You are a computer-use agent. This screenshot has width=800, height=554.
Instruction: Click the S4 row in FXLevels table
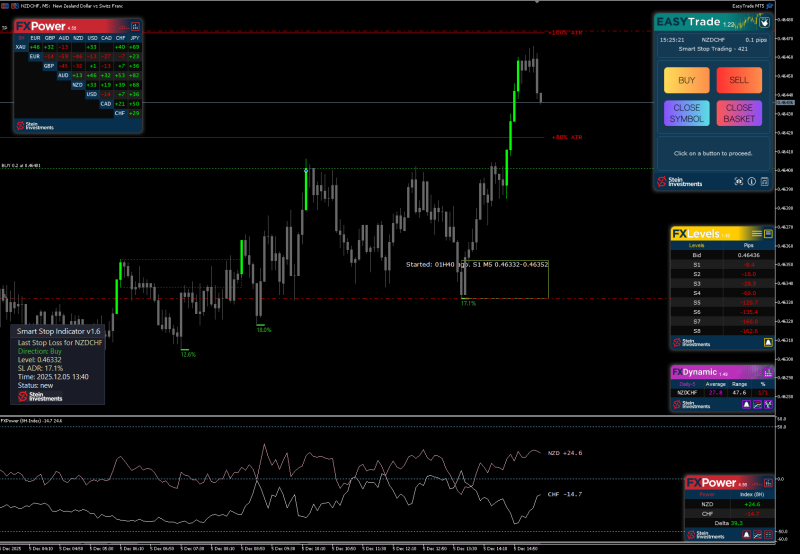(722, 293)
